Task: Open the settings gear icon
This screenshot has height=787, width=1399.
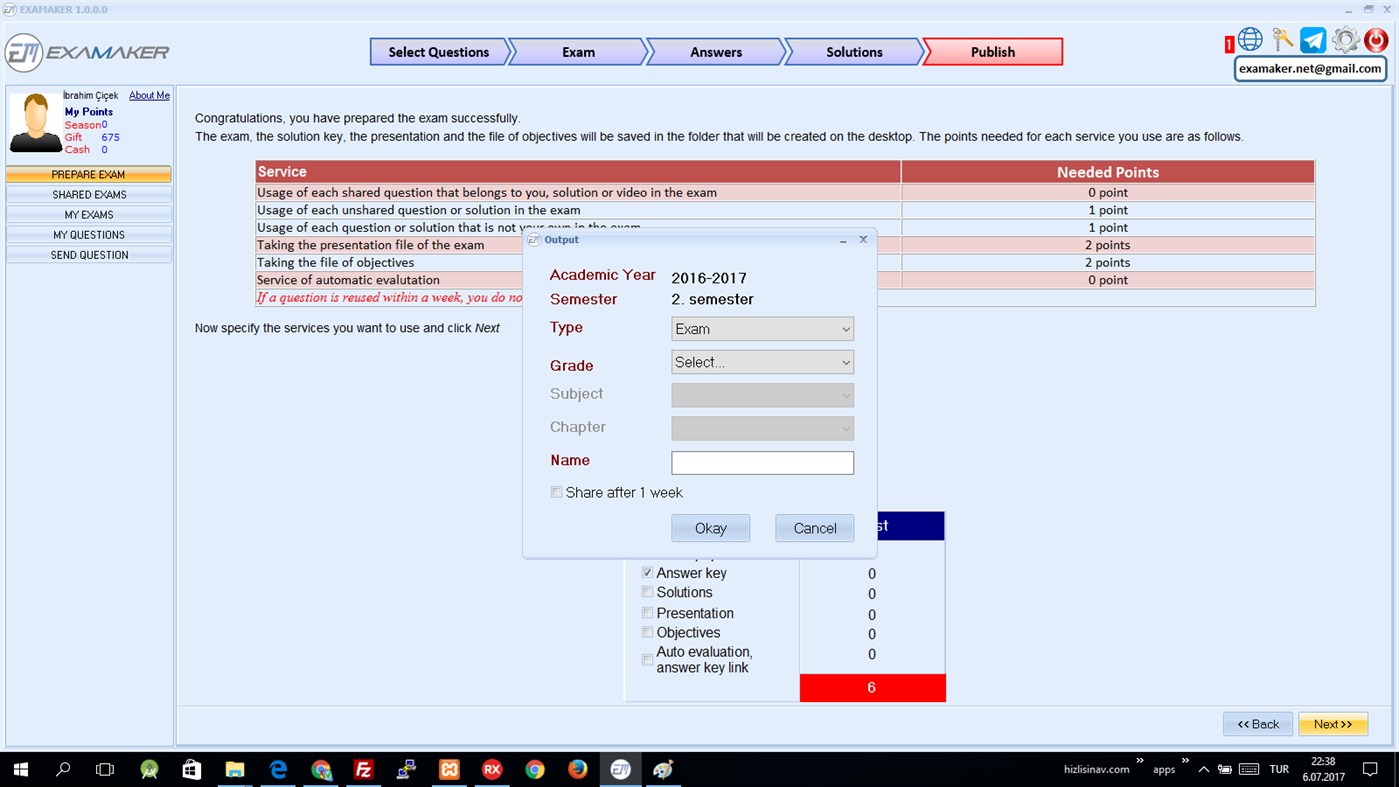Action: [x=1344, y=39]
